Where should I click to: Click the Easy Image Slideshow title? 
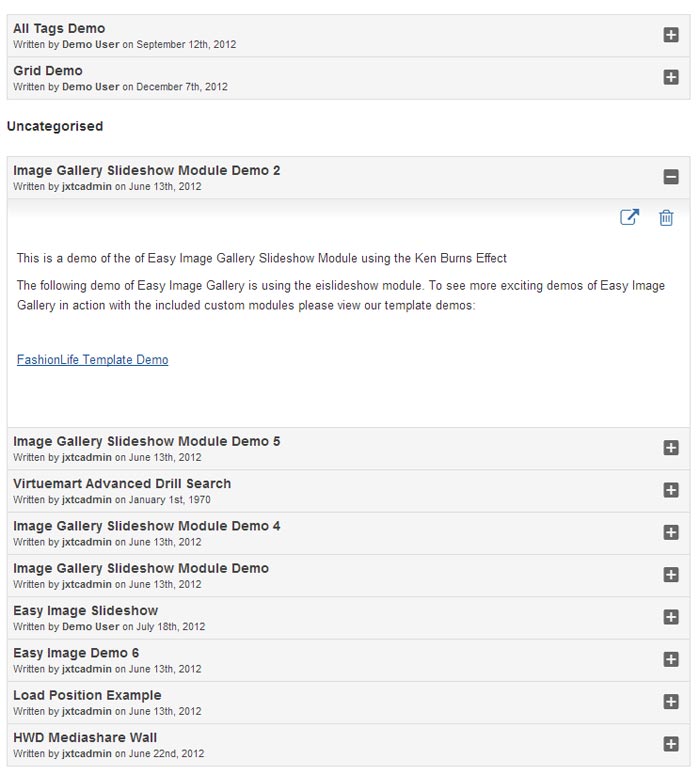[86, 611]
